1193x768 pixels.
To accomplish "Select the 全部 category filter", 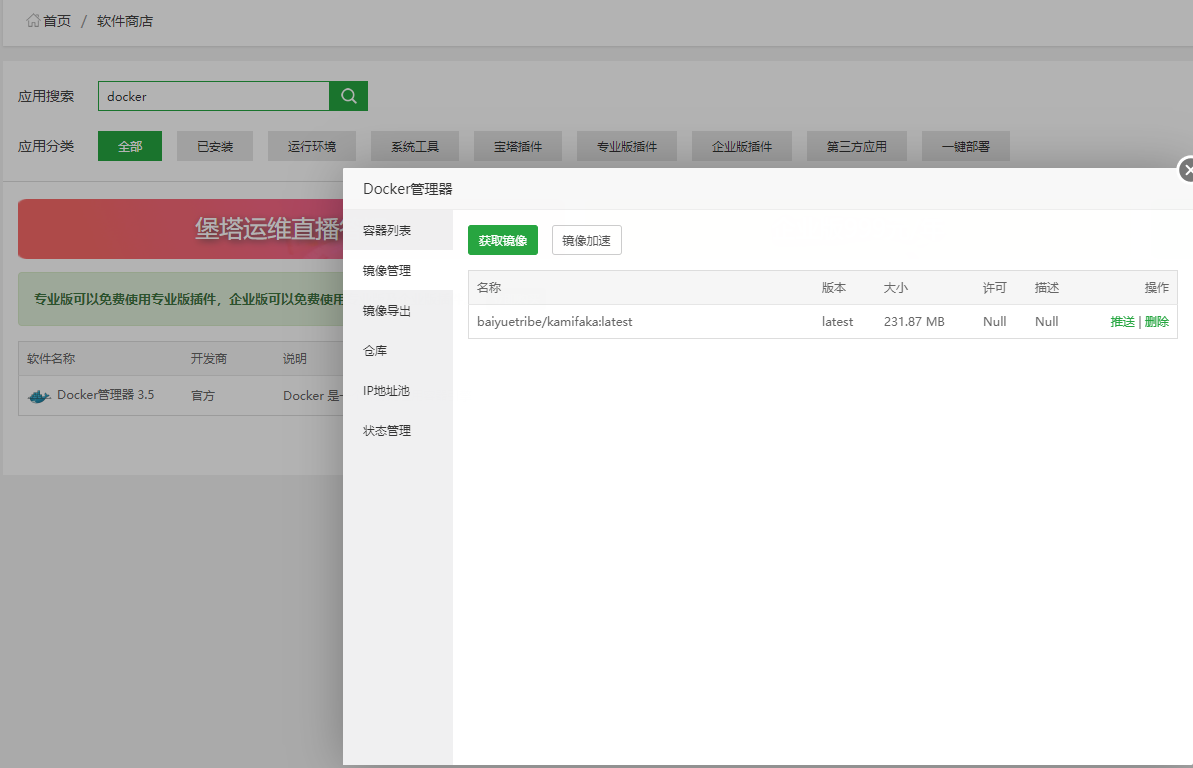I will (x=129, y=145).
